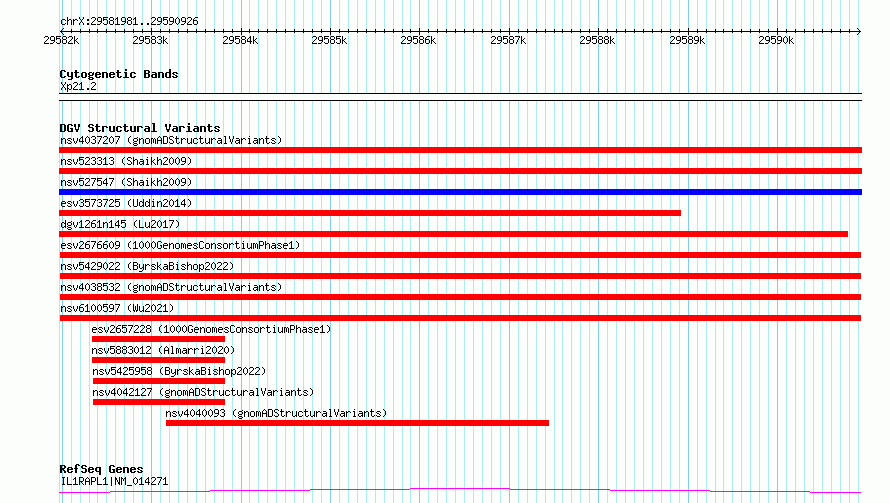The image size is (890, 503).
Task: Open the nsv523313 (Shaikh2009) label
Action: (126, 161)
